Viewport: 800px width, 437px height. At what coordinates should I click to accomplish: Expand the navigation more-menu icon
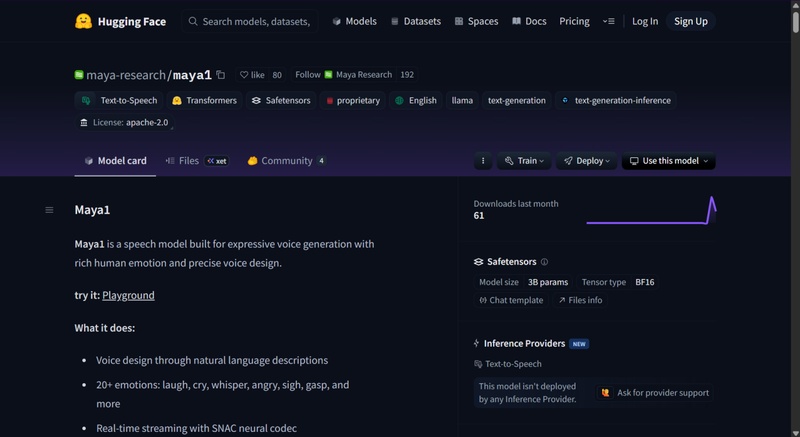(608, 21)
